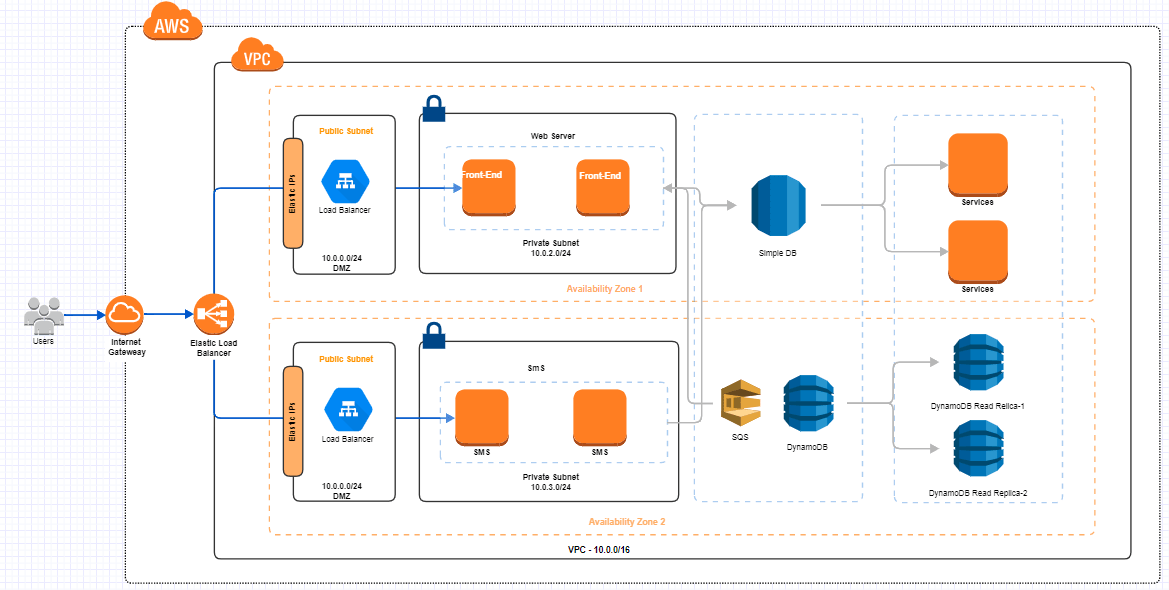The image size is (1169, 590).
Task: Click the Elastic Load Balancer orange icon
Action: coord(214,315)
